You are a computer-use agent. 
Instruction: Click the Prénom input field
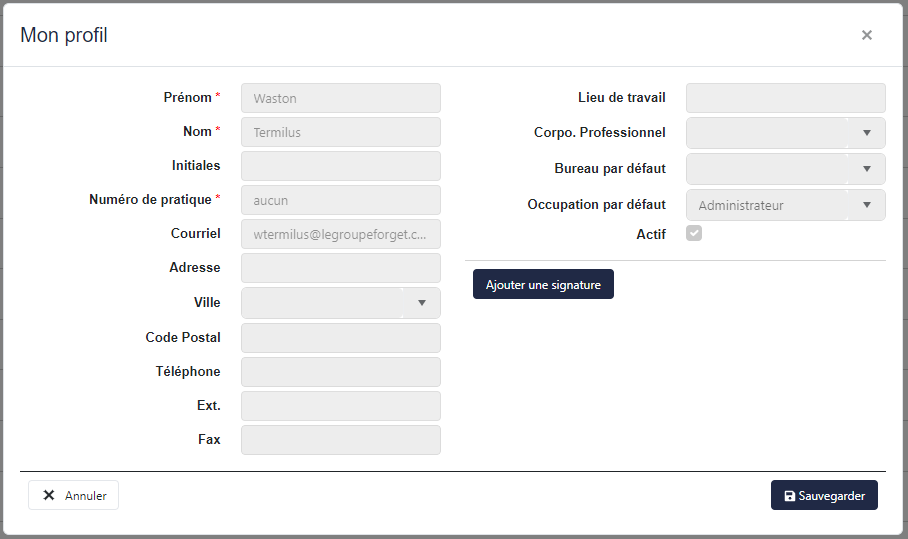340,98
